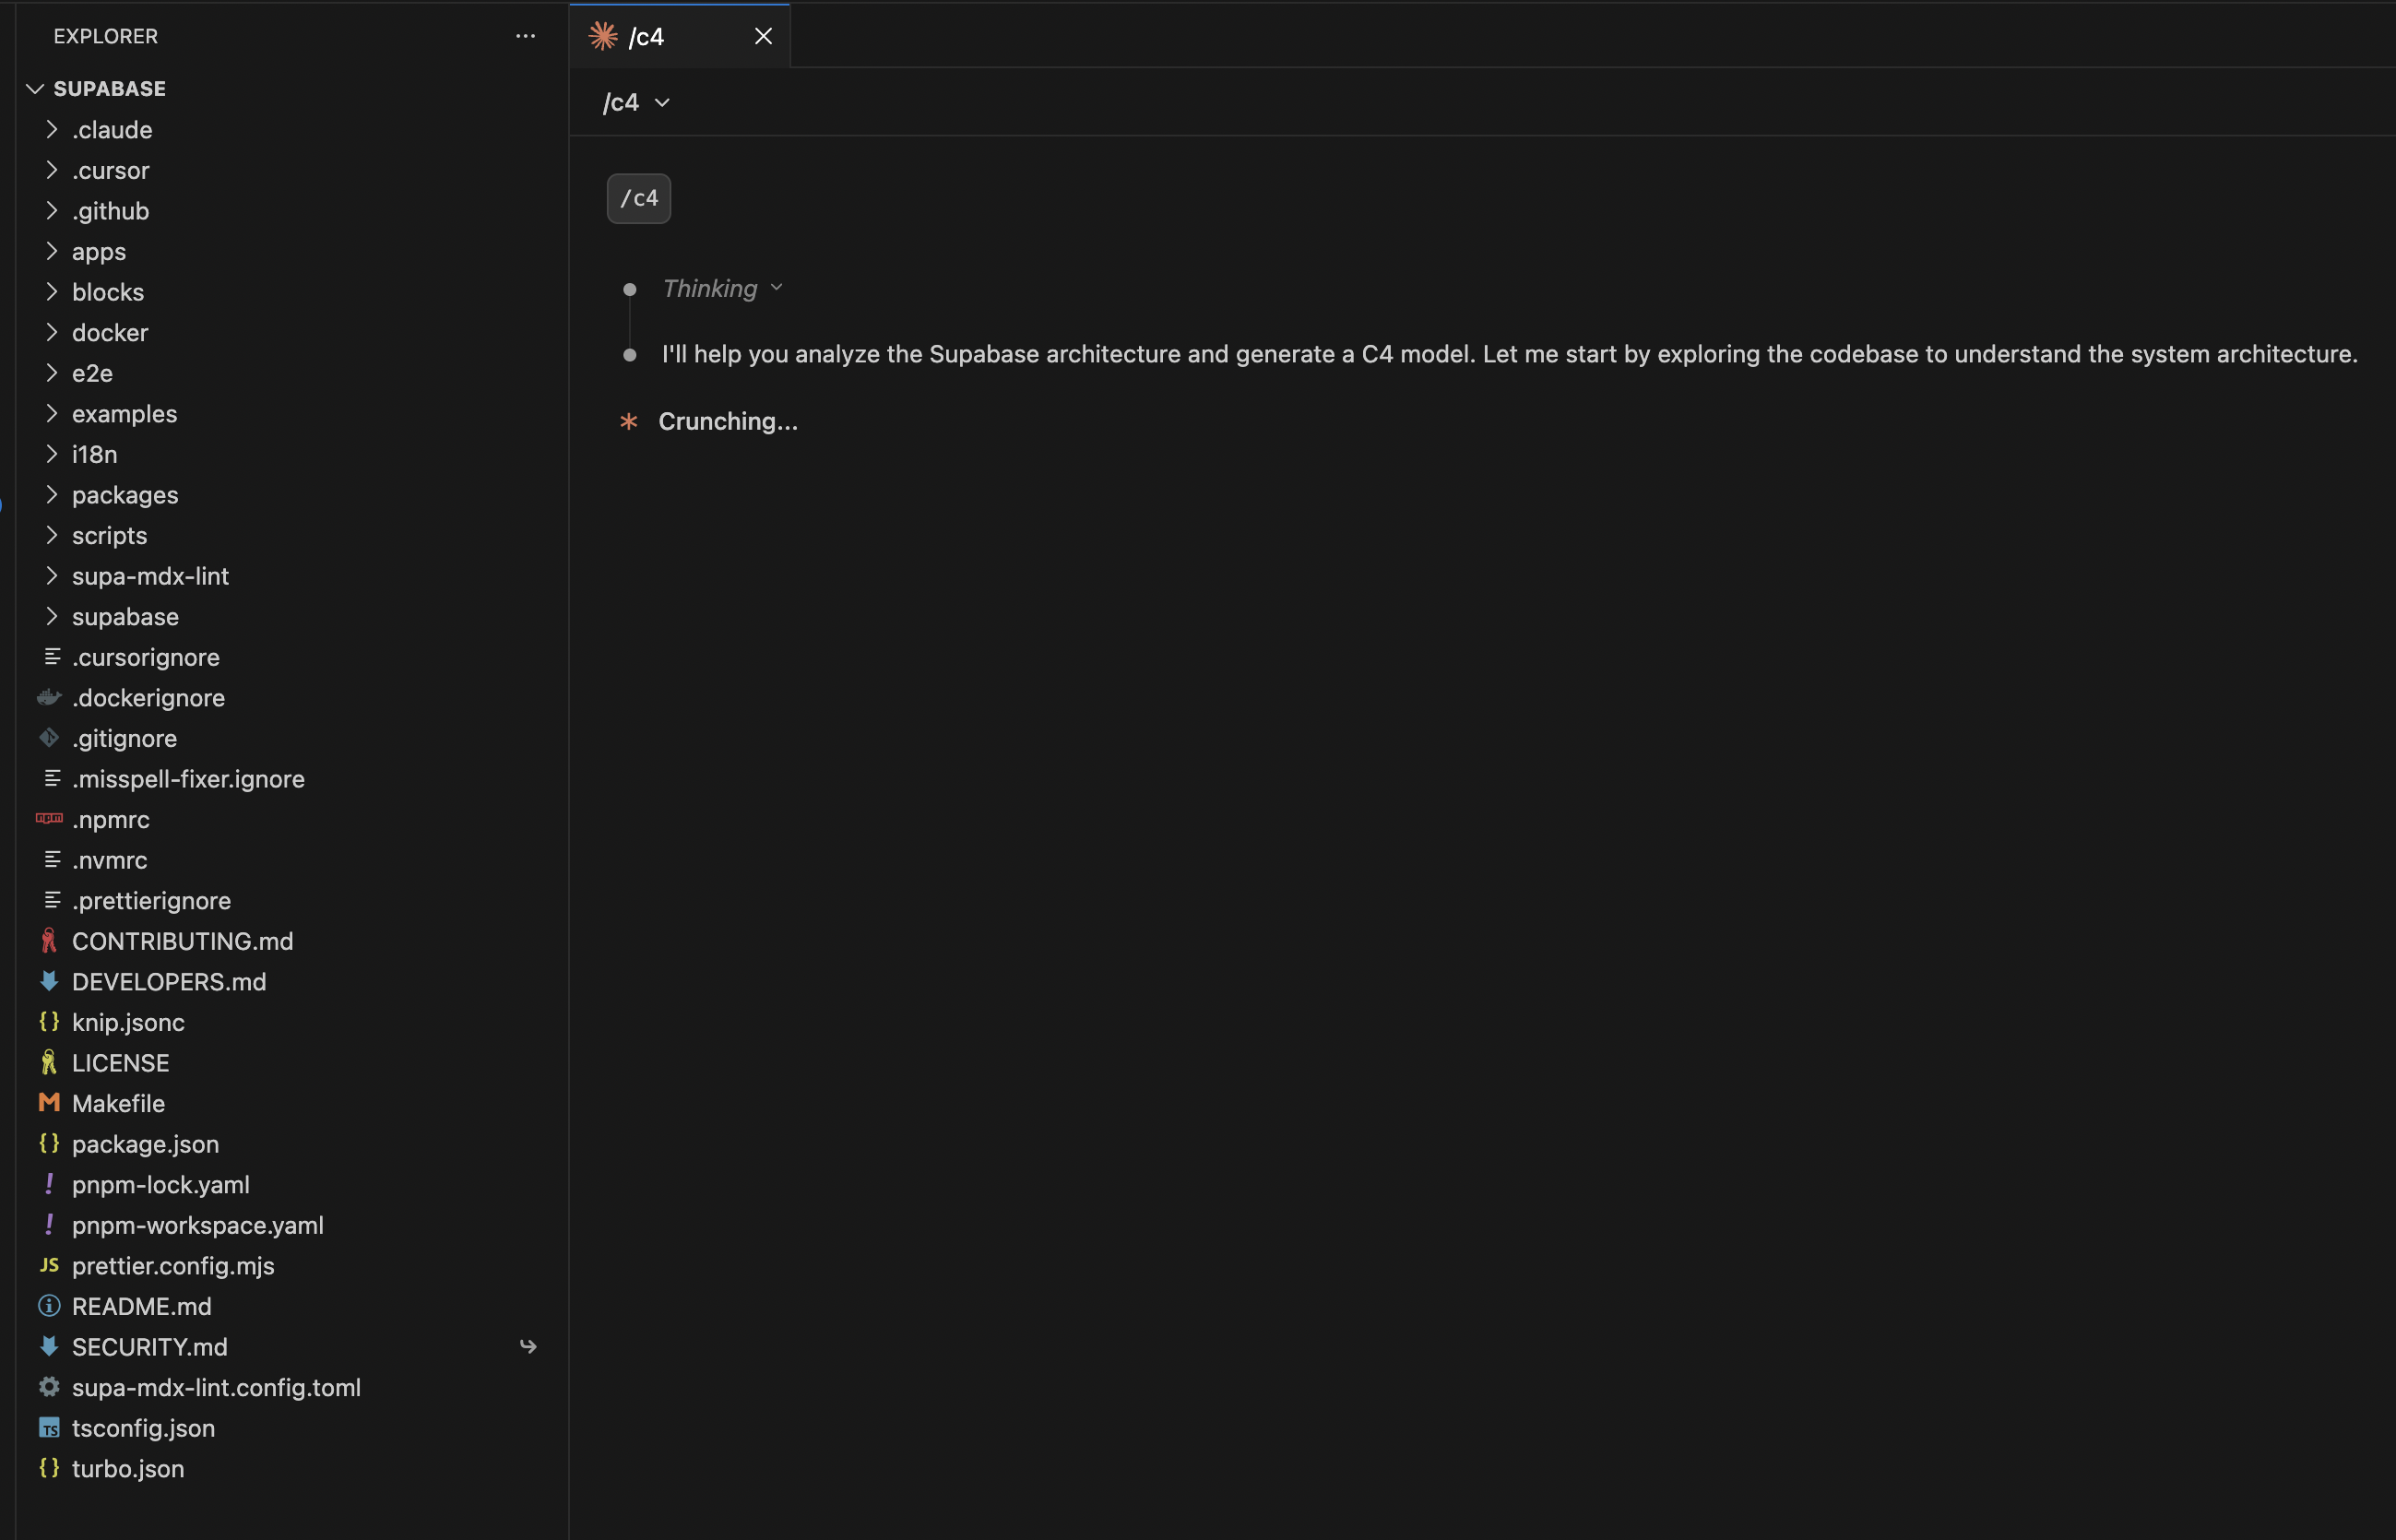Close the /c4 tab
This screenshot has height=1540, width=2396.
pyautogui.click(x=763, y=37)
